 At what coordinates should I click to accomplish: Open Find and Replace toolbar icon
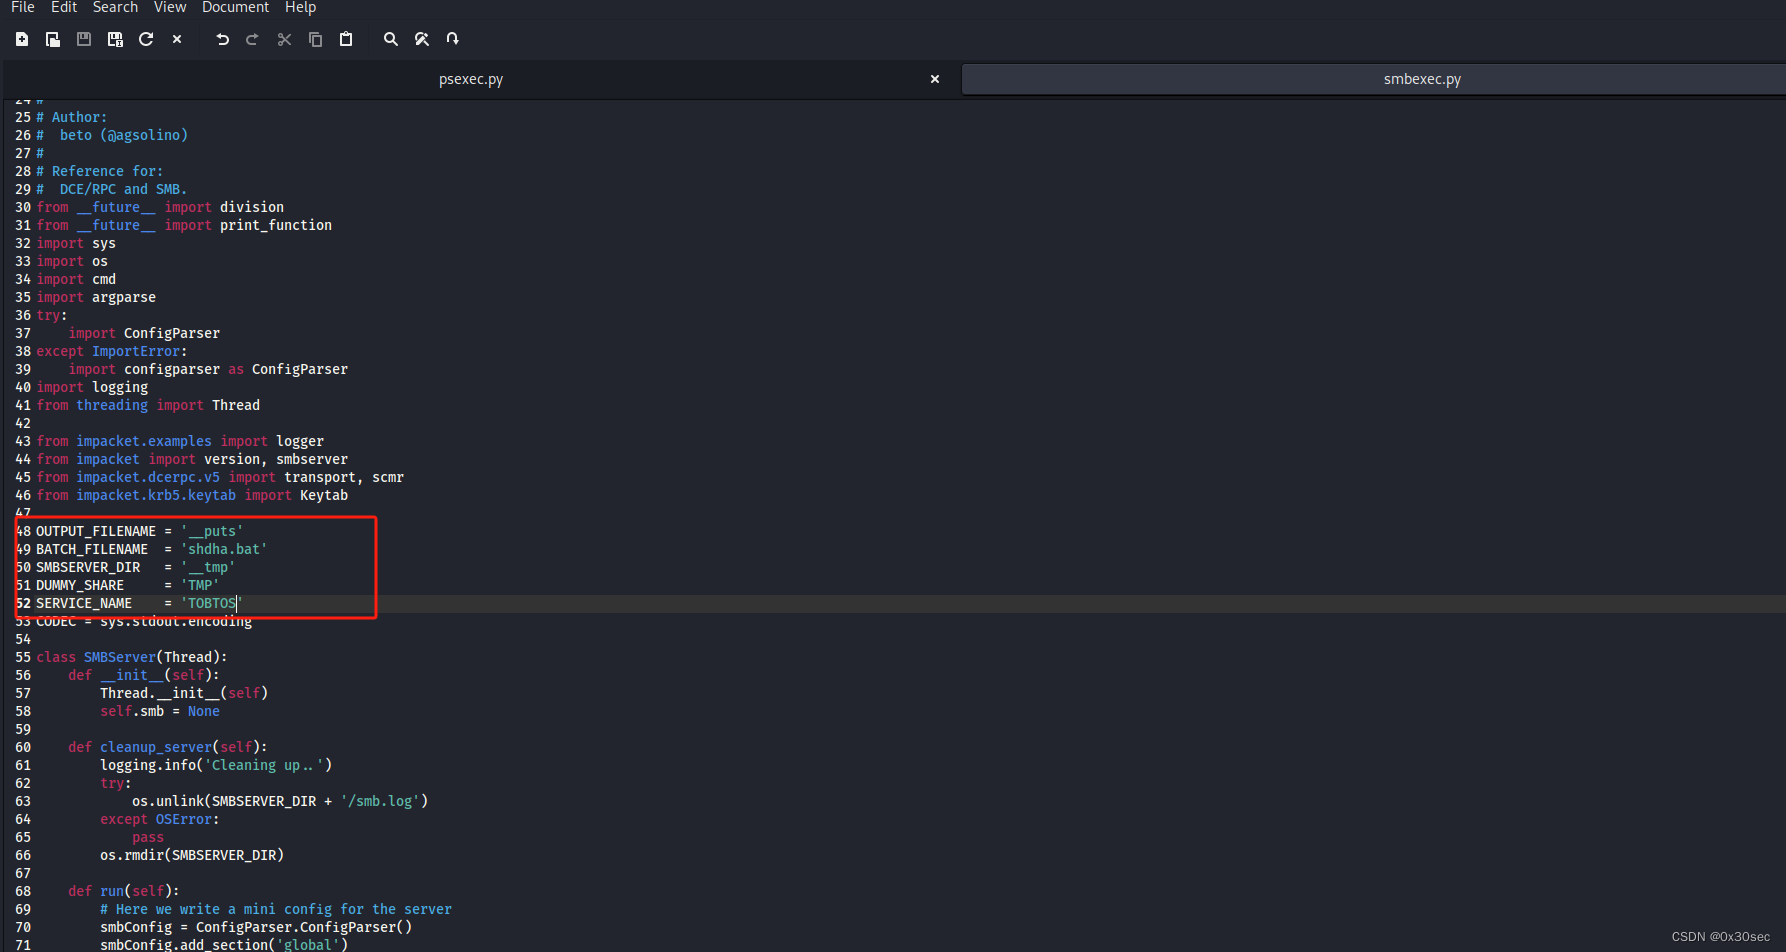pyautogui.click(x=422, y=39)
